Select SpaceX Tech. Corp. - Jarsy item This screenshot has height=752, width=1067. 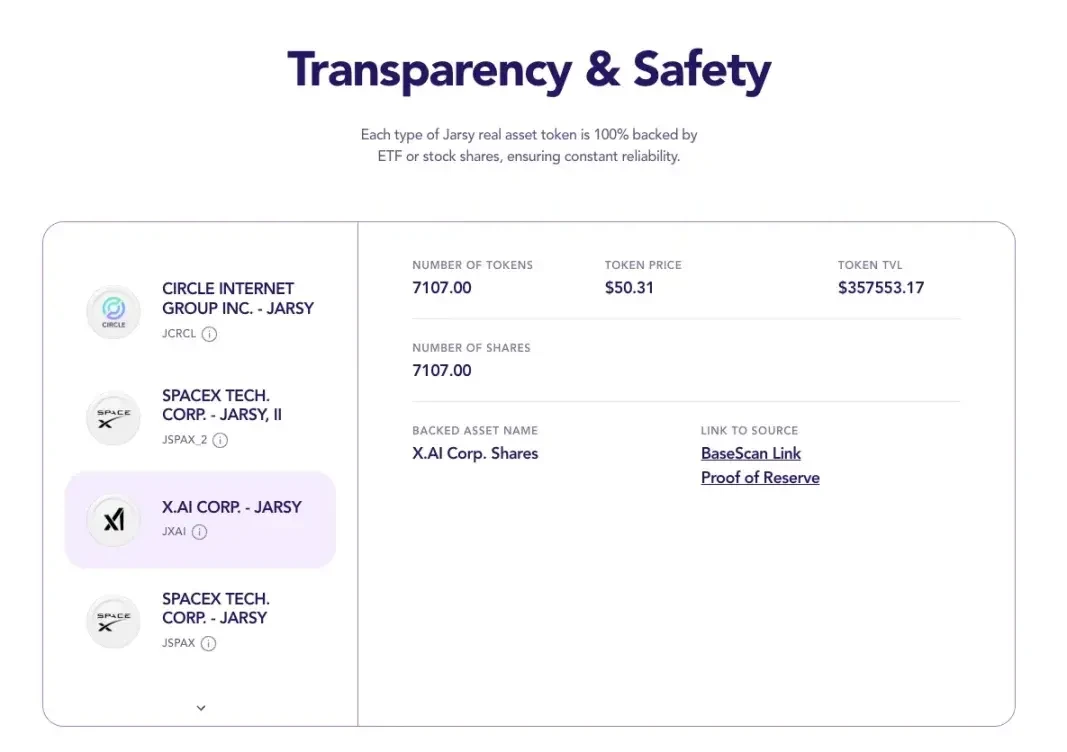point(200,620)
